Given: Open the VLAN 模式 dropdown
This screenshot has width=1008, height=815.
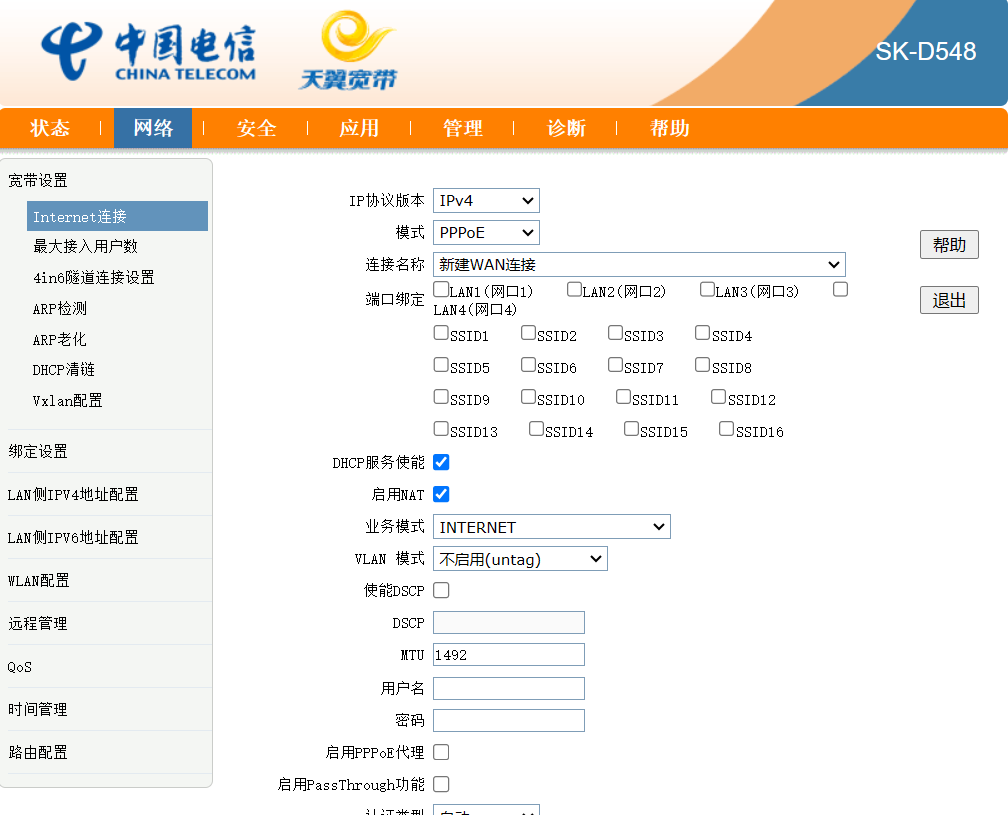Looking at the screenshot, I should [x=520, y=559].
